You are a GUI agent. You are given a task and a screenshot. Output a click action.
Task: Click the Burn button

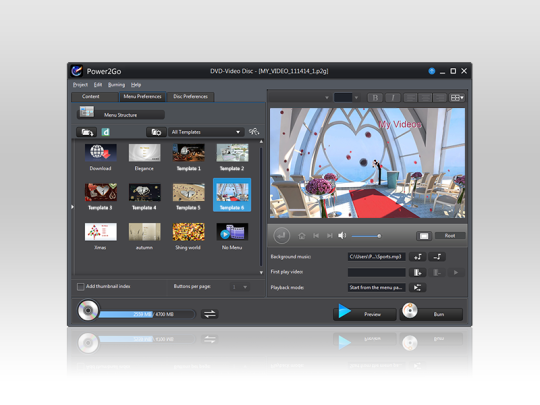click(x=431, y=313)
